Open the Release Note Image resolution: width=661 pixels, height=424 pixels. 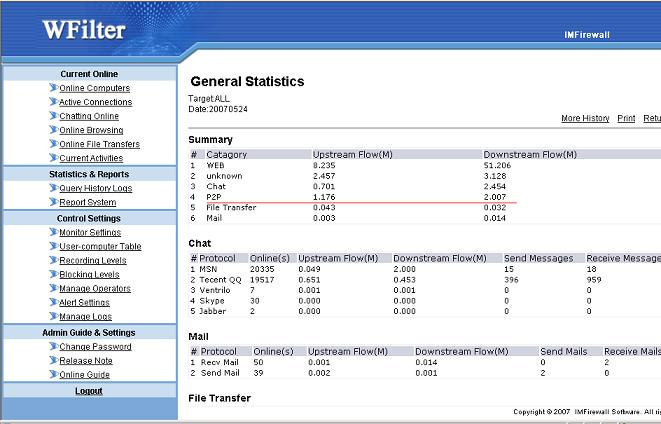tap(86, 361)
